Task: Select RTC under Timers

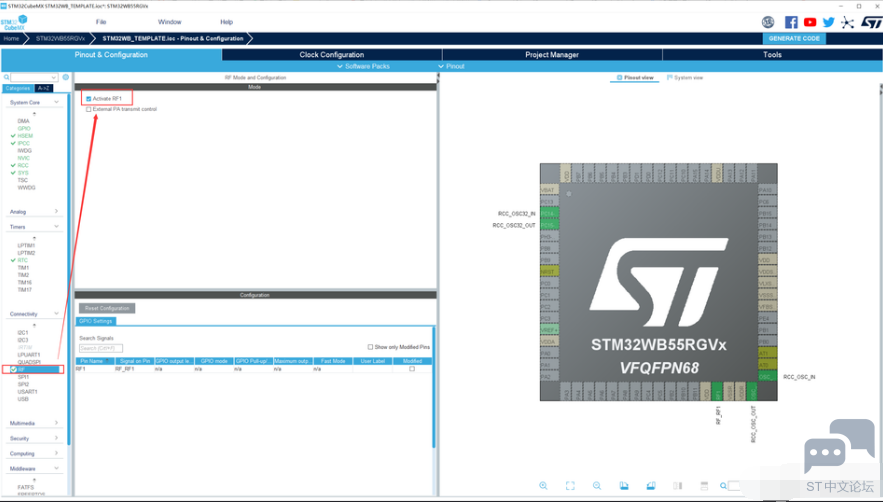Action: click(23, 260)
